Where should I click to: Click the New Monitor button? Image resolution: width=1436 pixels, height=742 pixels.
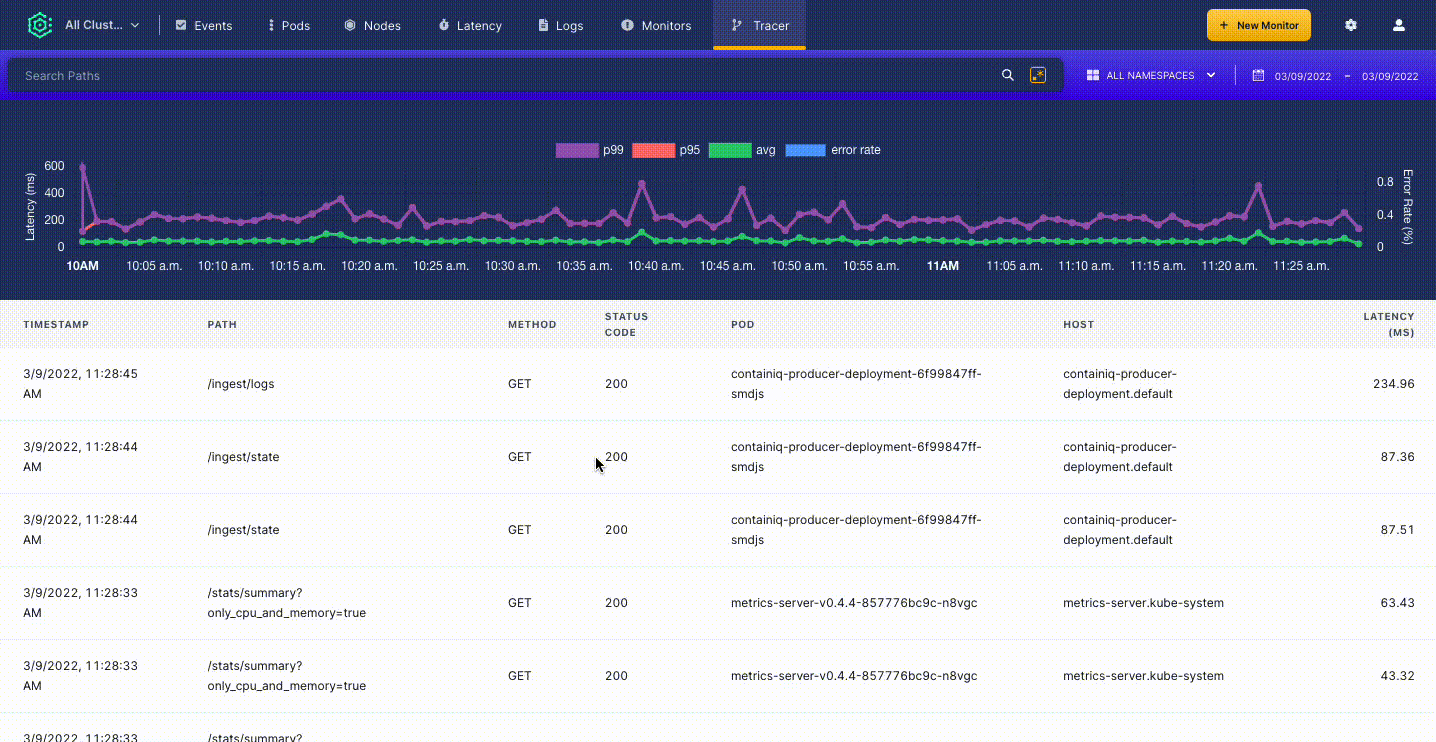1259,25
